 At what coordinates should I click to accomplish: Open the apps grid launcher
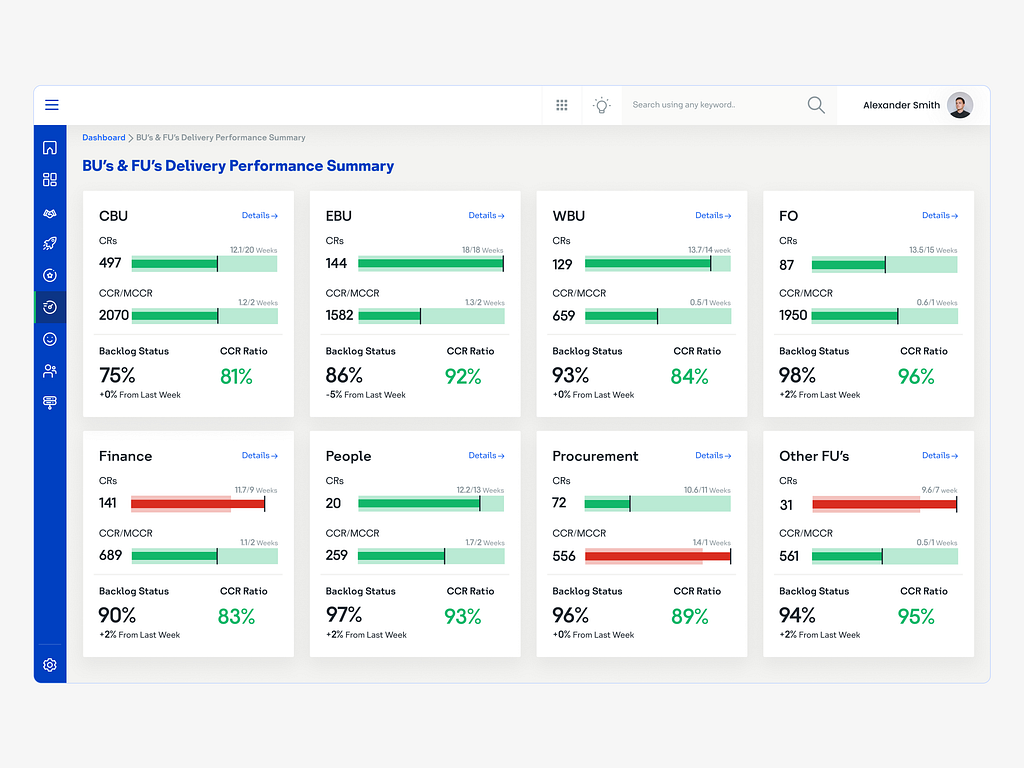point(561,104)
